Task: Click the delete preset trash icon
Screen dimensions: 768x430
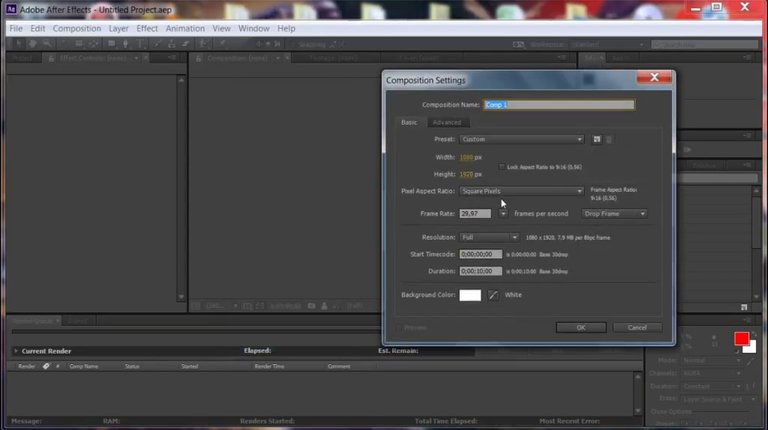Action: pyautogui.click(x=609, y=140)
